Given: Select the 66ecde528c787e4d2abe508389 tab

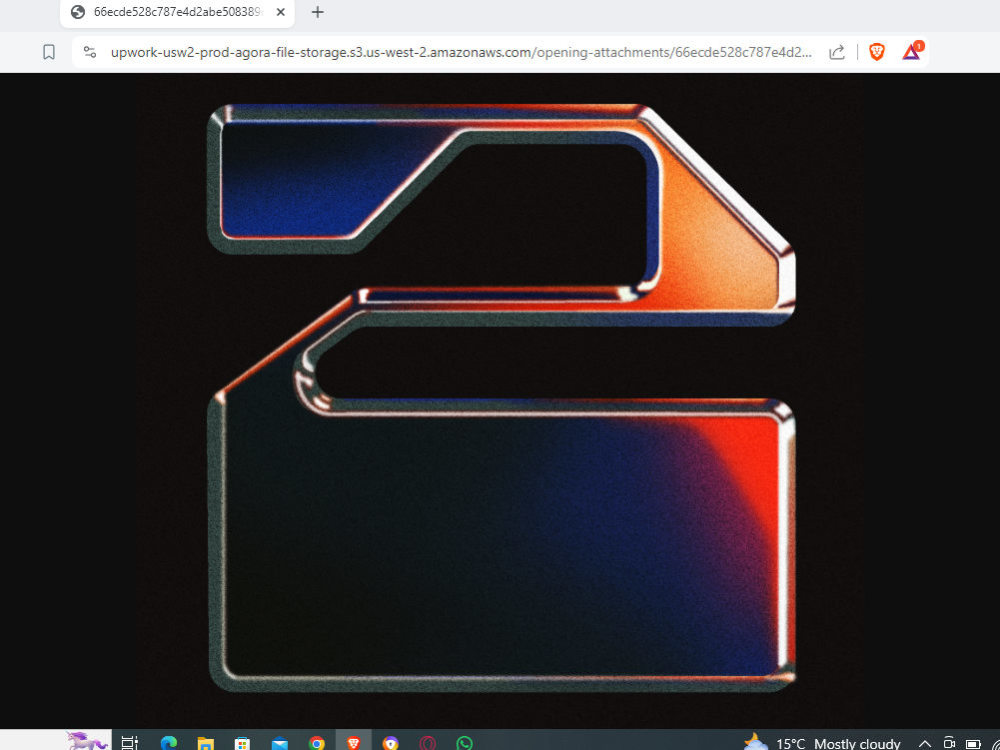Looking at the screenshot, I should (177, 13).
